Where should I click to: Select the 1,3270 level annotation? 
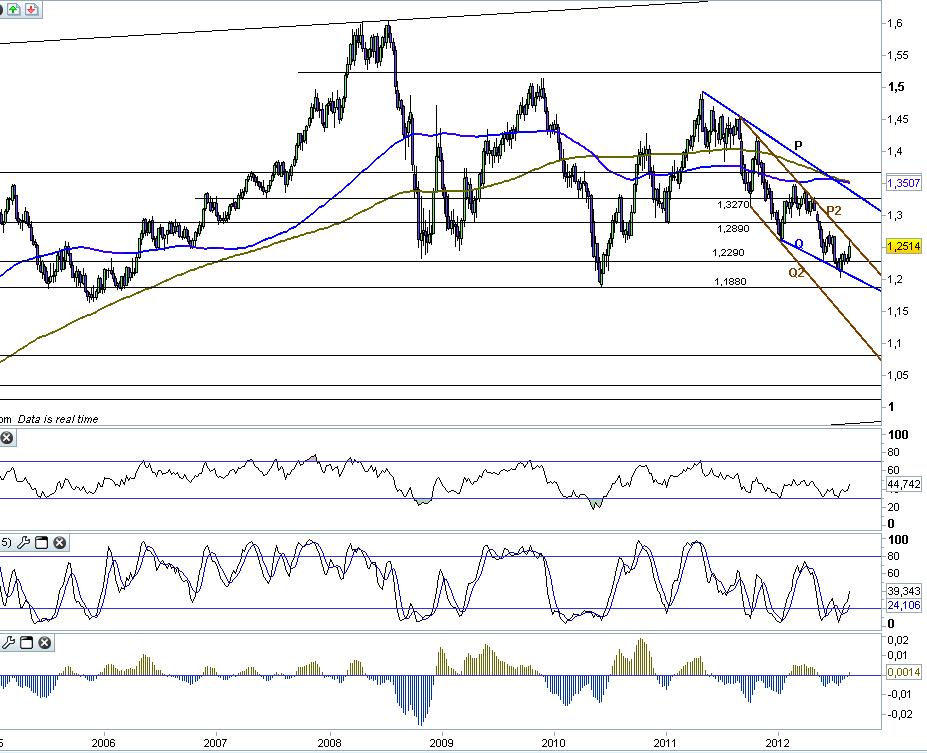click(733, 205)
